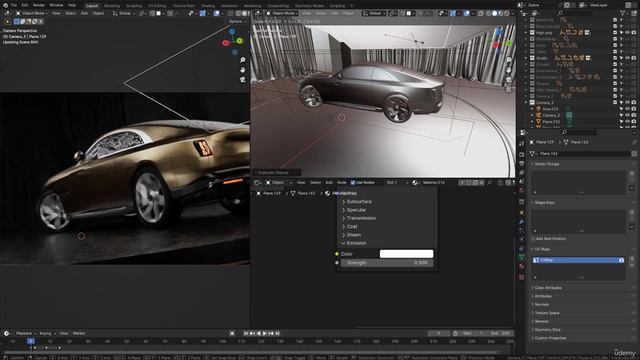
Task: Toggle camera view gizmo in left viewport
Action: [243, 80]
